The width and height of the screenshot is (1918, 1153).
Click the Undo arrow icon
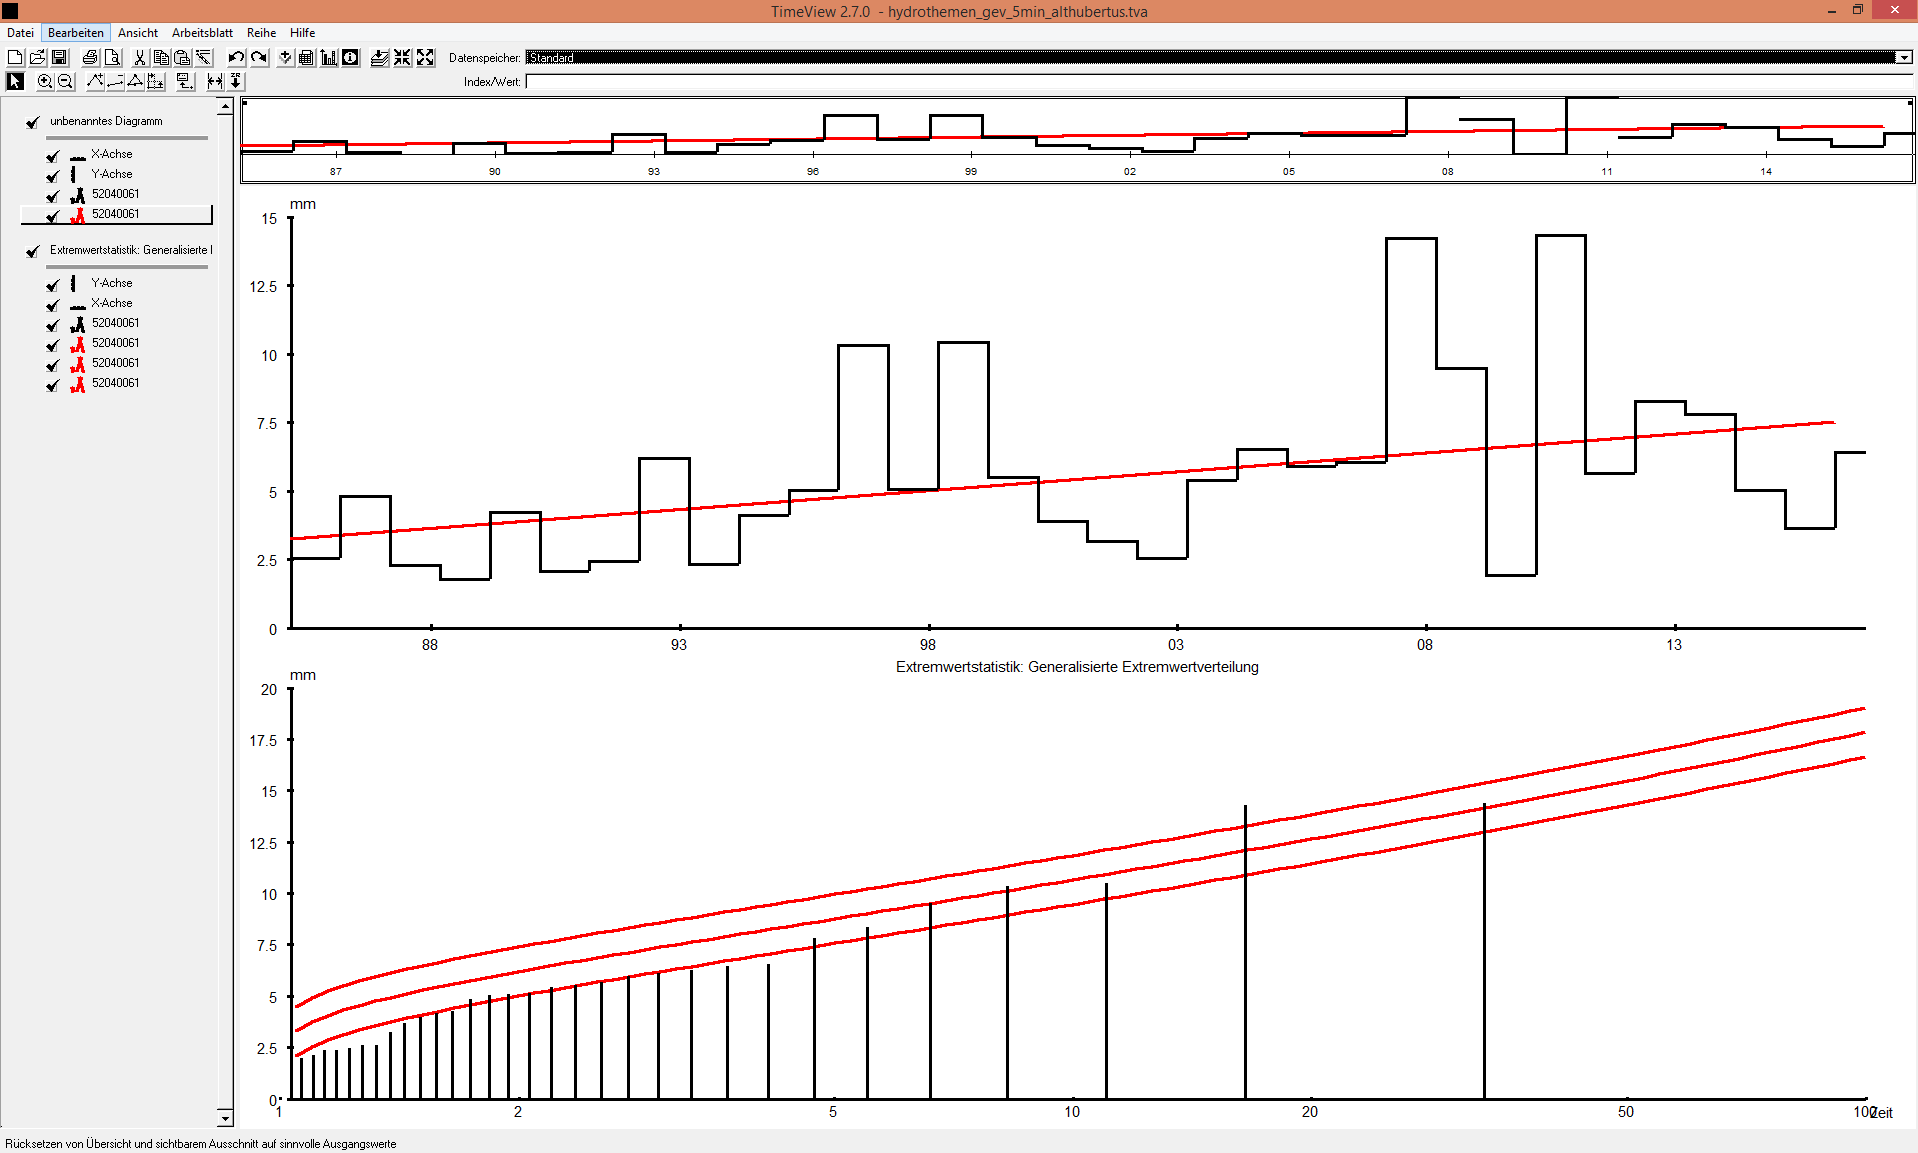(236, 58)
